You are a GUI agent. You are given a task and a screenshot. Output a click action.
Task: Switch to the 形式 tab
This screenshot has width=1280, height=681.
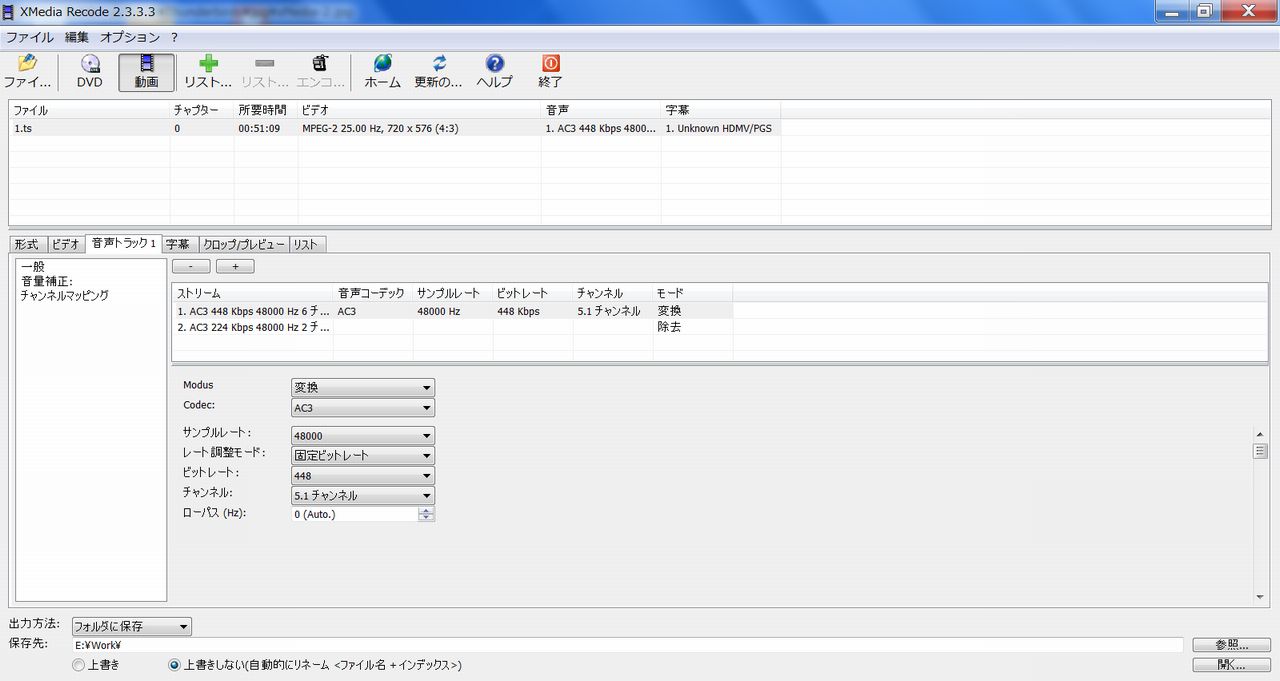point(28,244)
